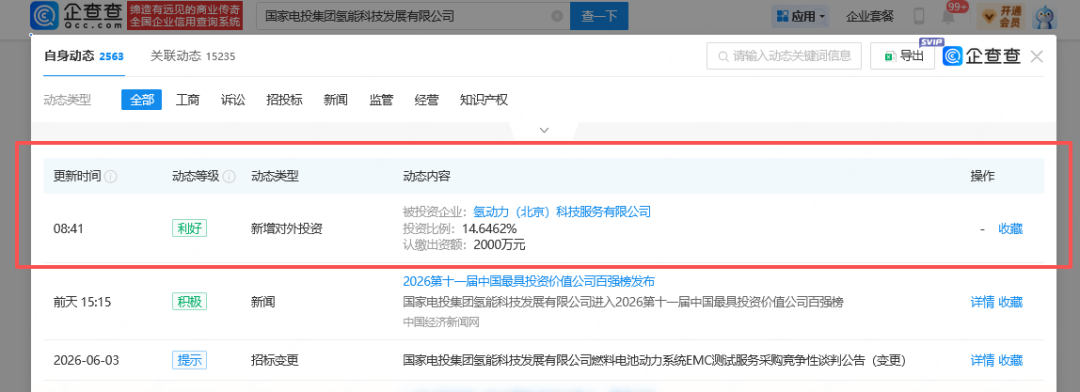The width and height of the screenshot is (1080, 392).
Task: Click the 2026-06-03 date cell
Action: [86, 360]
